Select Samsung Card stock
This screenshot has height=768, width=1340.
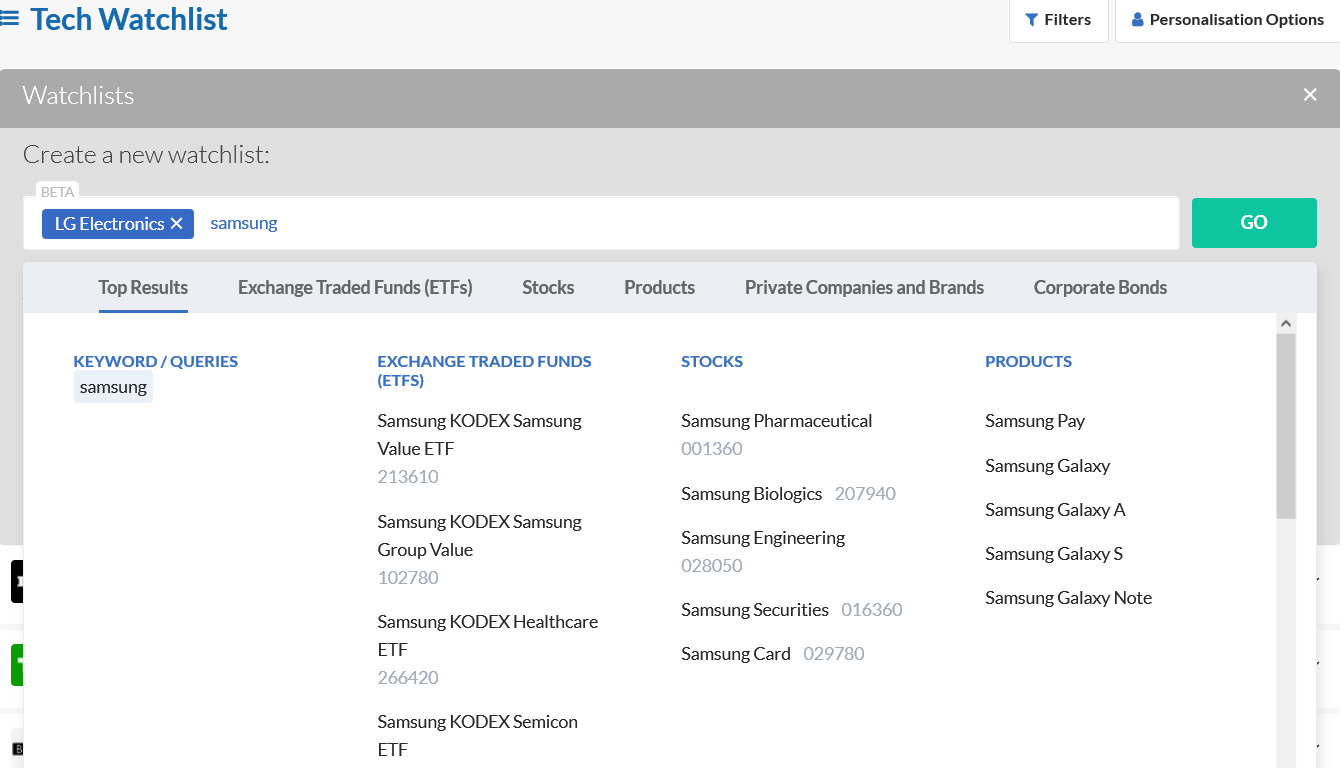736,654
